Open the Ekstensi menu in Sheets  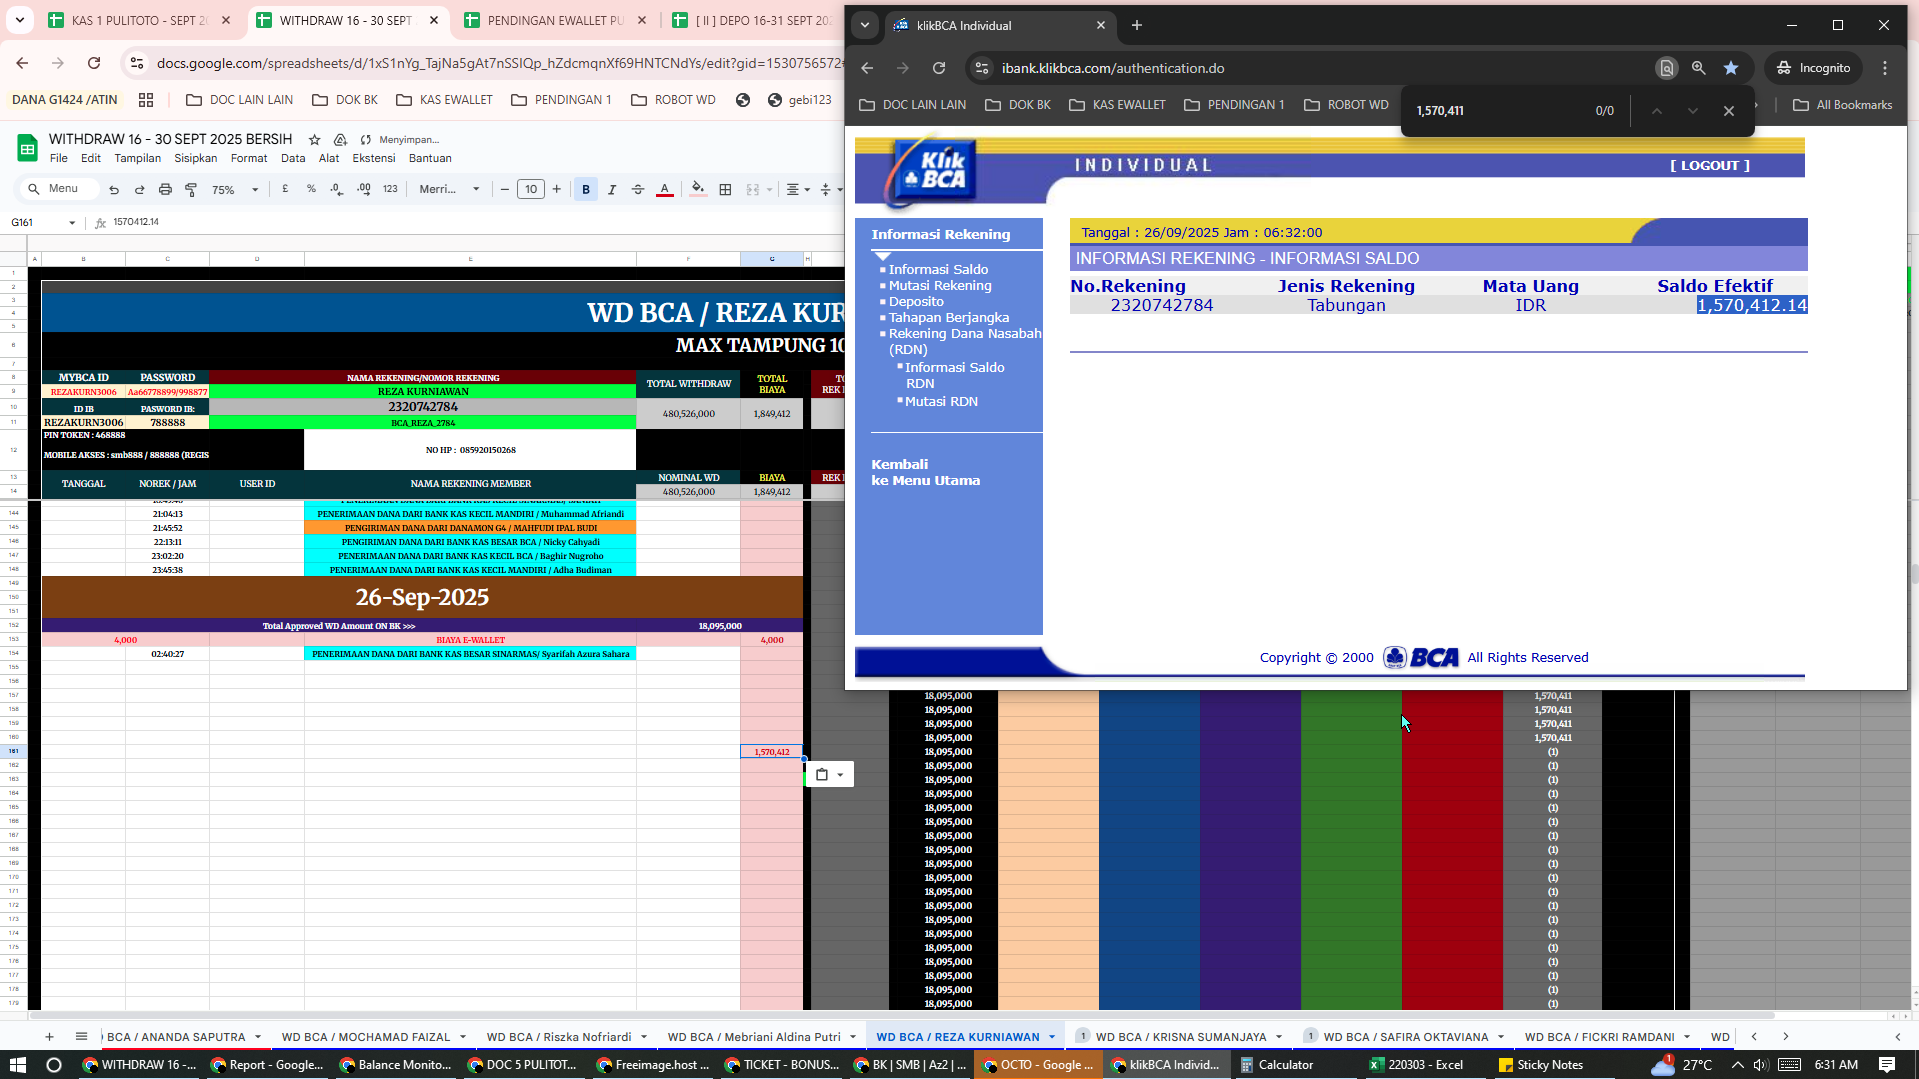pos(374,158)
